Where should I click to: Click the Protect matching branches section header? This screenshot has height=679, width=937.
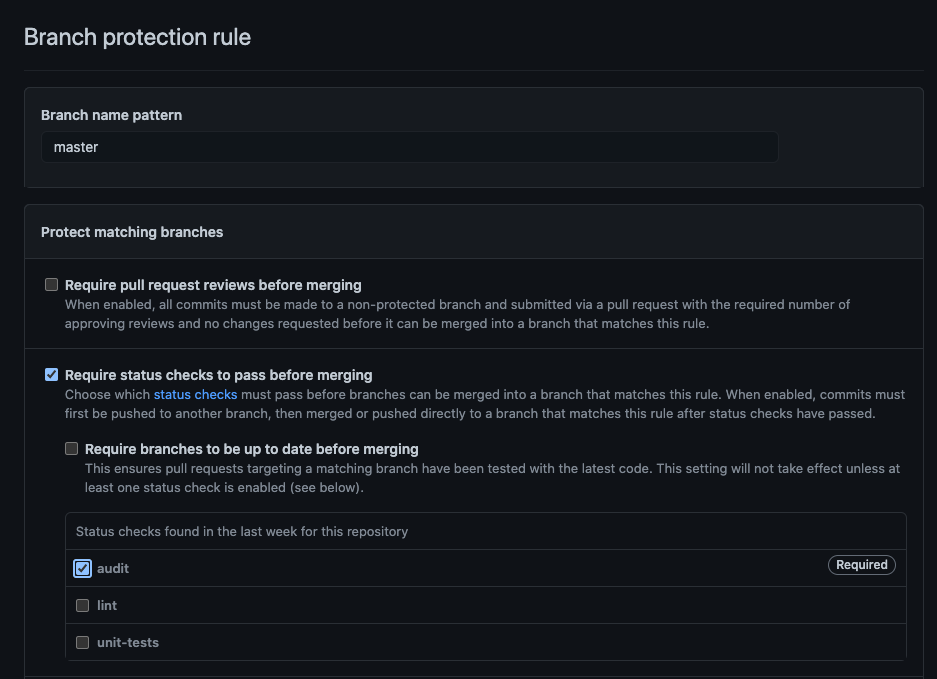[132, 232]
